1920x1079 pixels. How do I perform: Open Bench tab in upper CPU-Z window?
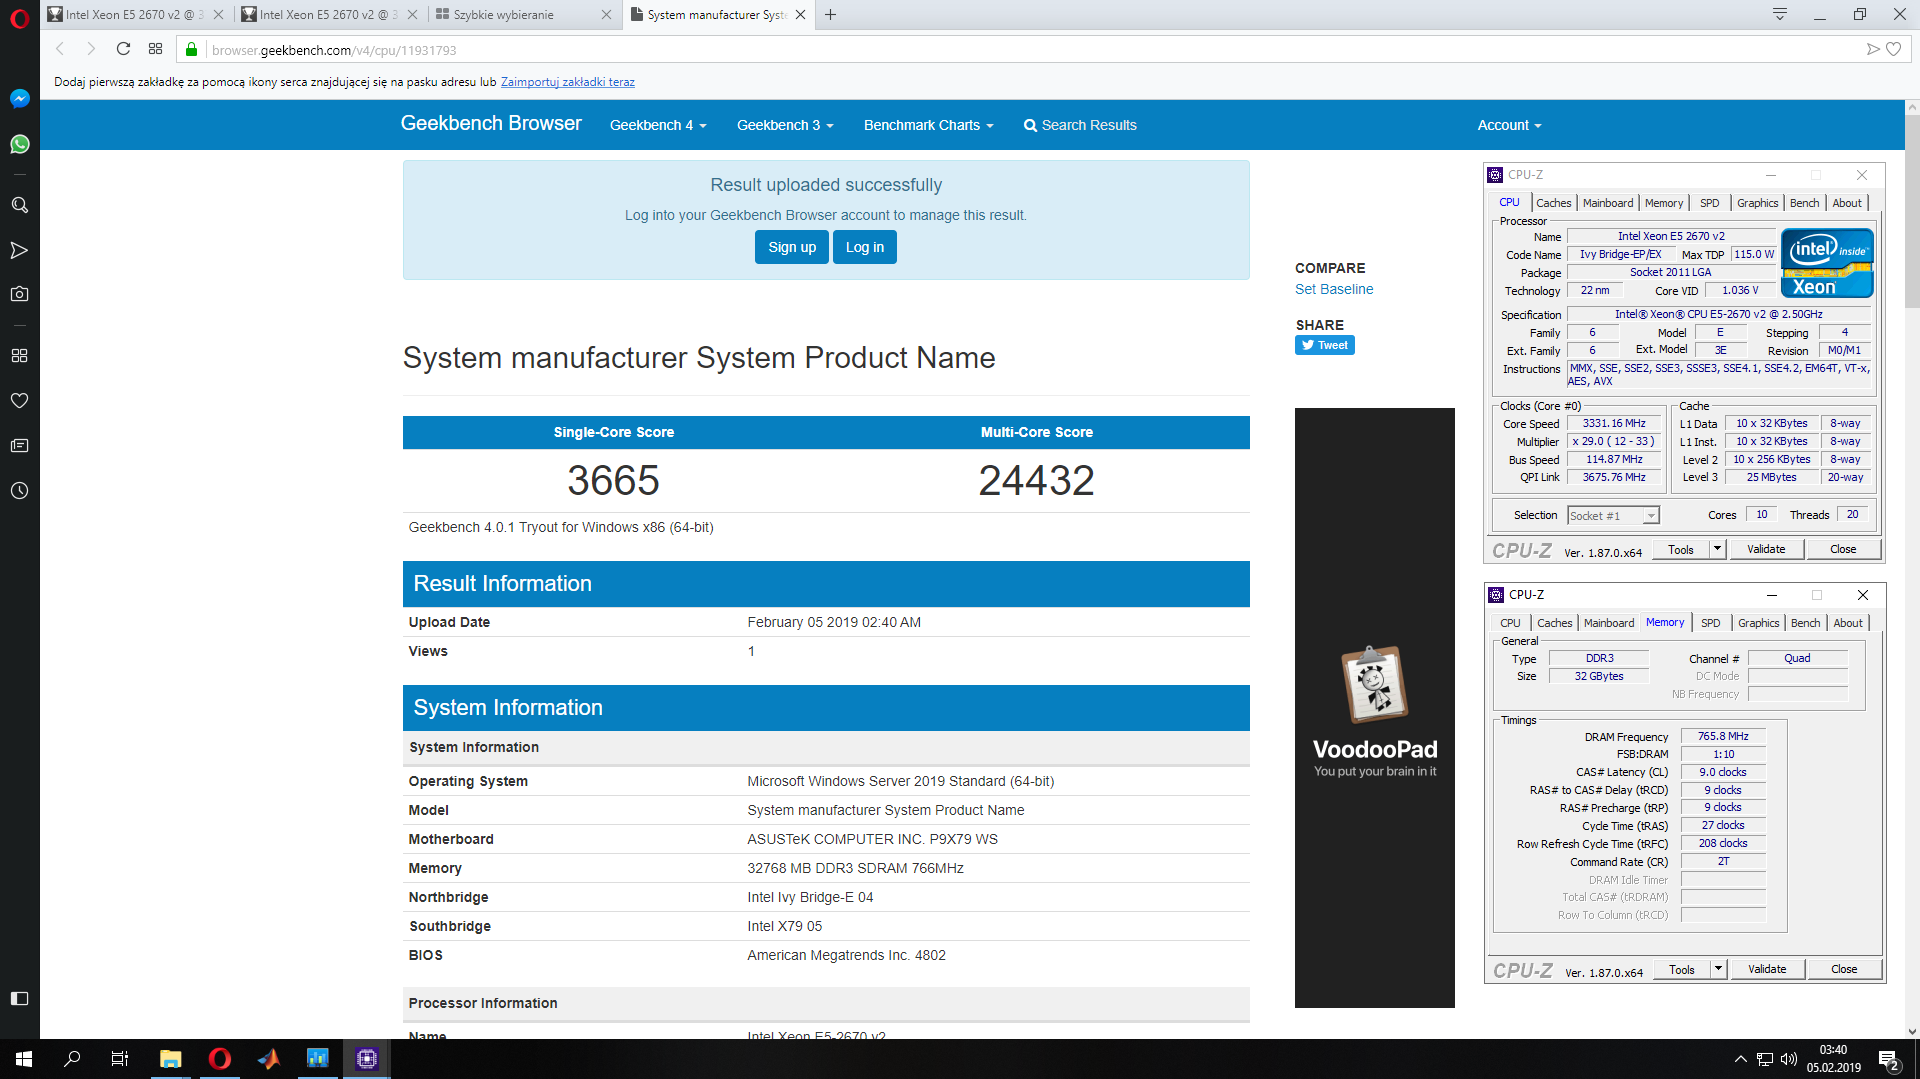[1804, 203]
